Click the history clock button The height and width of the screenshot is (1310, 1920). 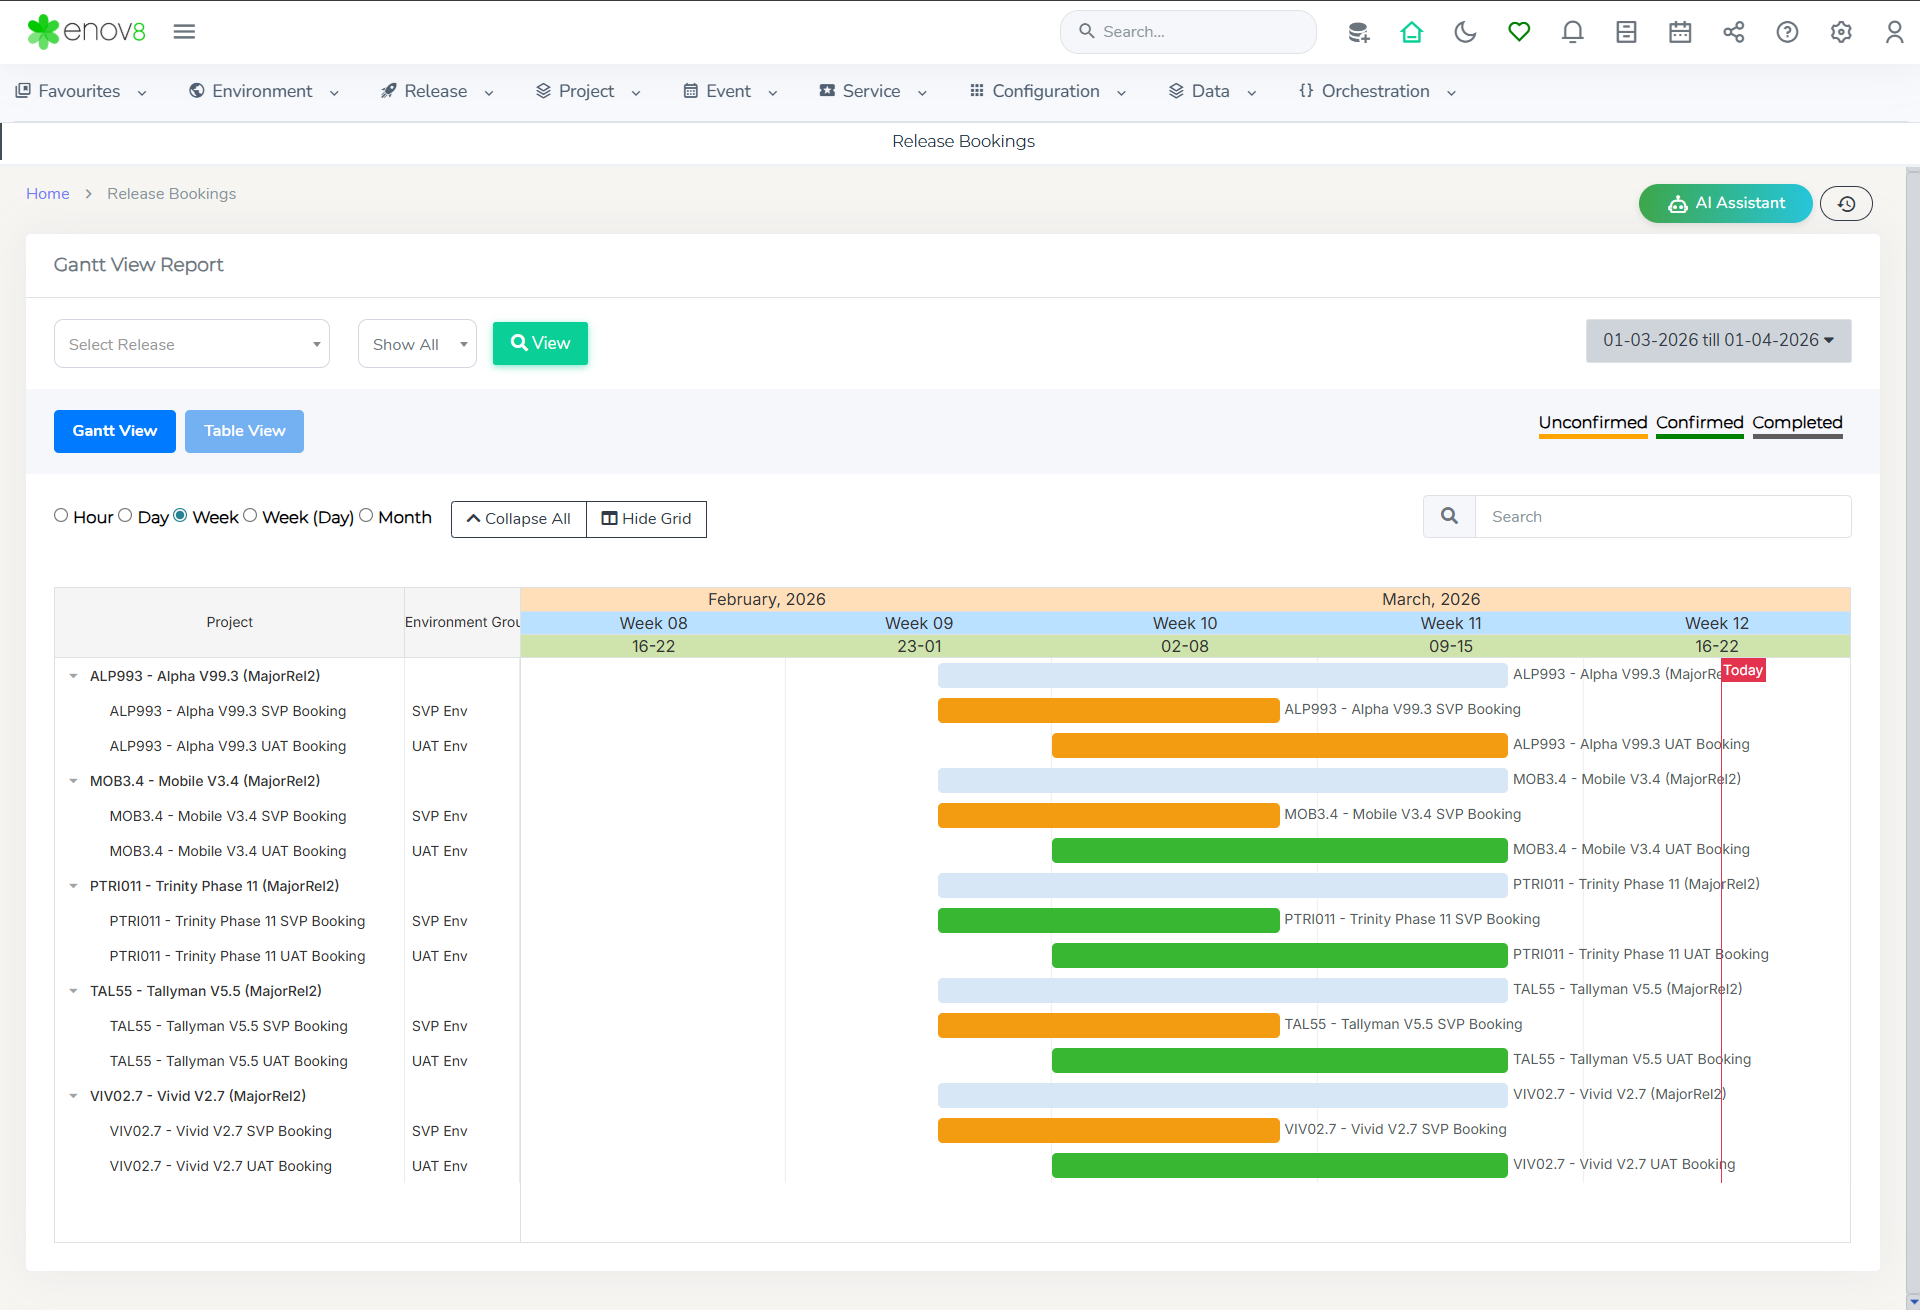pos(1846,204)
